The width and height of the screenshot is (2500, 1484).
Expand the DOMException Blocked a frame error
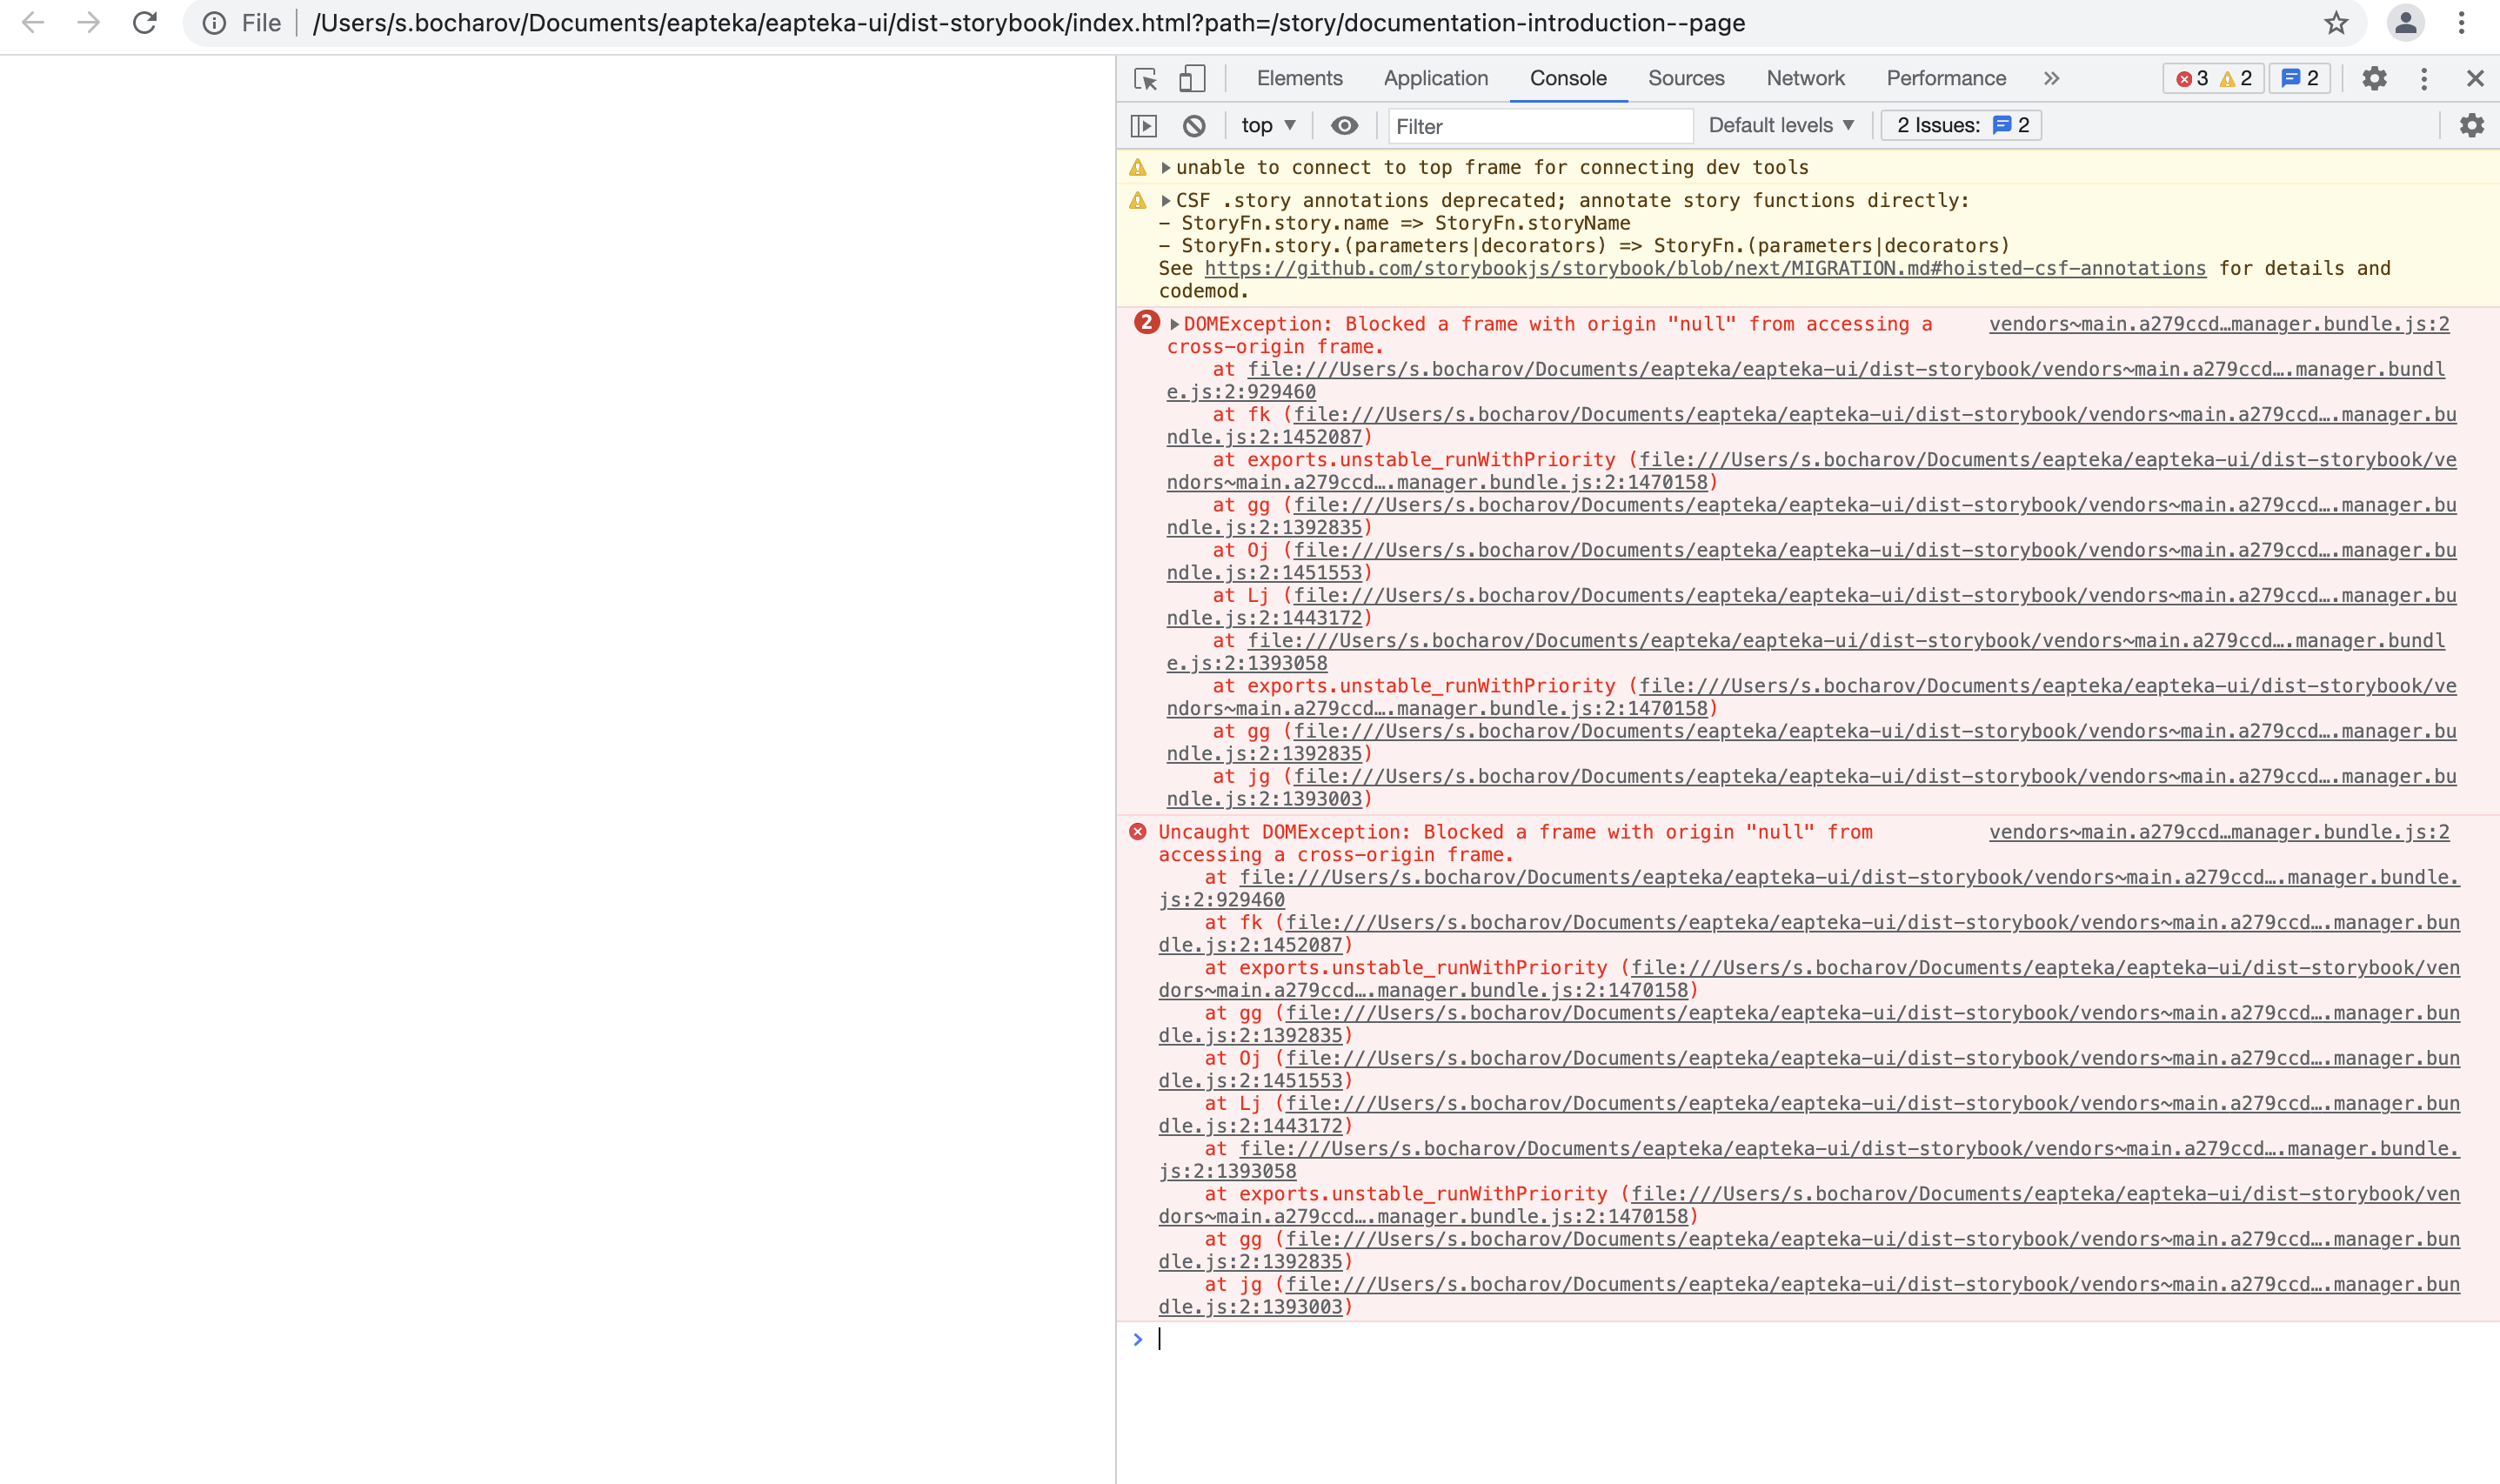point(1175,324)
